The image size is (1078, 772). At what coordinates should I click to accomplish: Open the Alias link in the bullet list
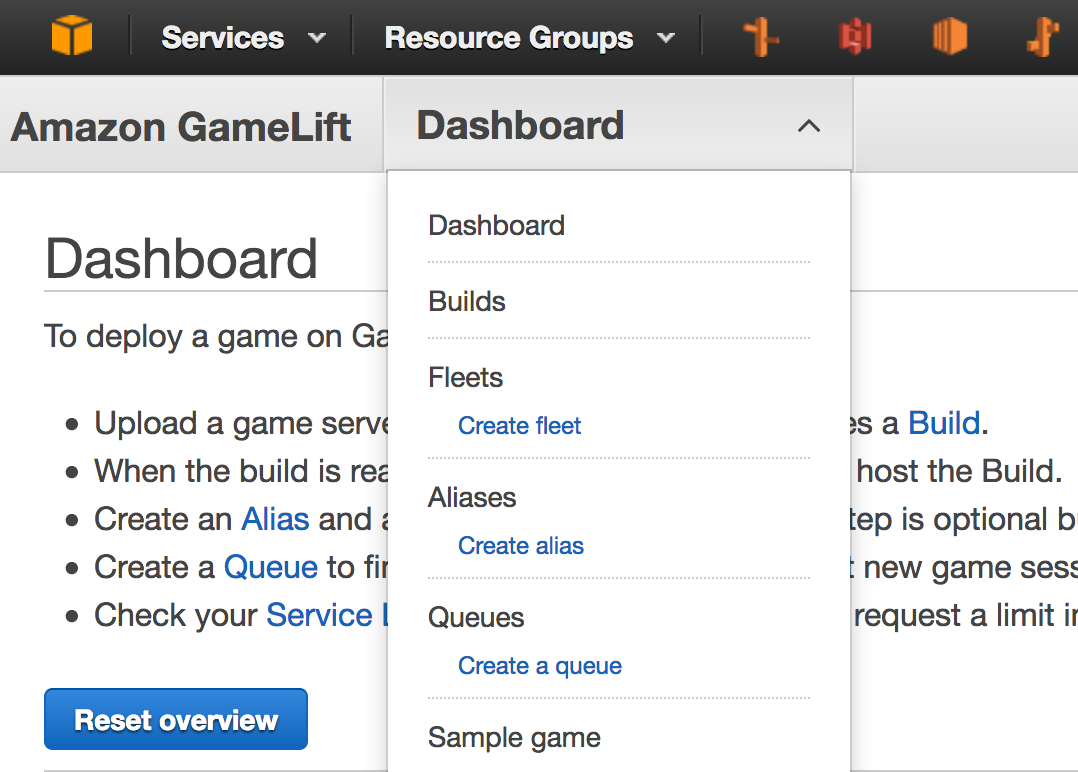(x=275, y=519)
